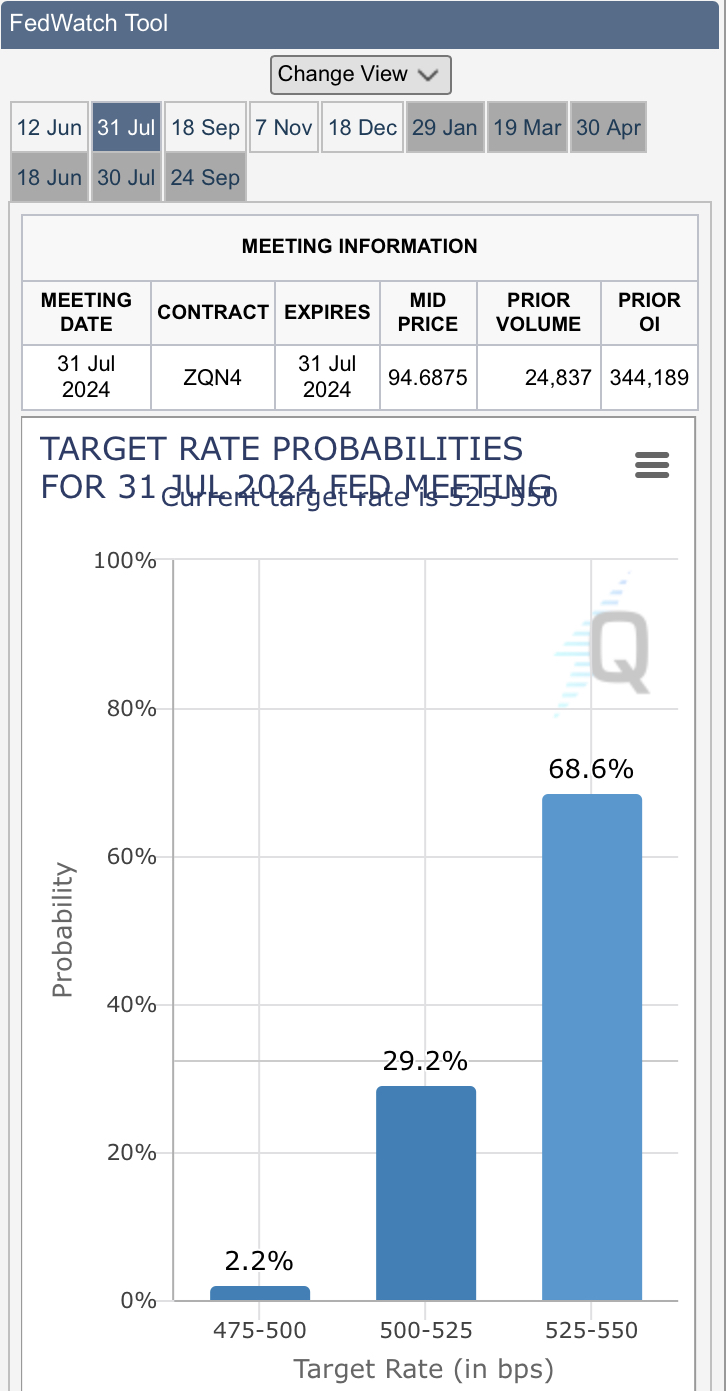Click the PRIOR OI column header
This screenshot has width=728, height=1391.
pyautogui.click(x=650, y=312)
